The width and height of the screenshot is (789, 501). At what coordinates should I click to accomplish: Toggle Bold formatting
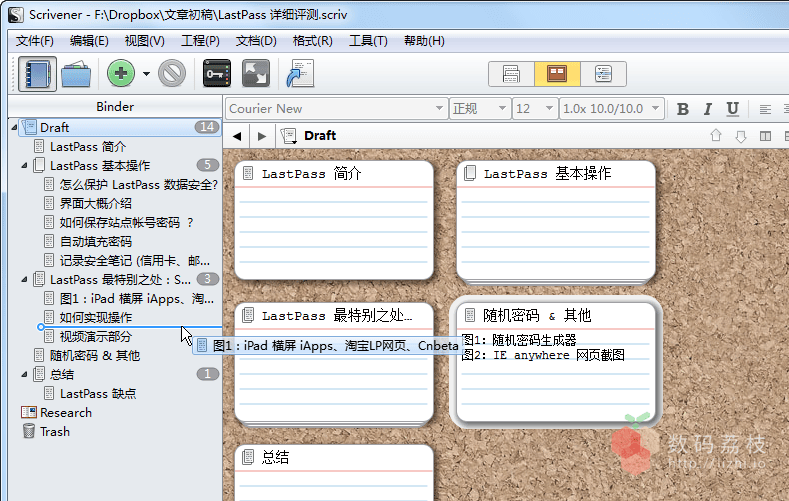tap(683, 109)
